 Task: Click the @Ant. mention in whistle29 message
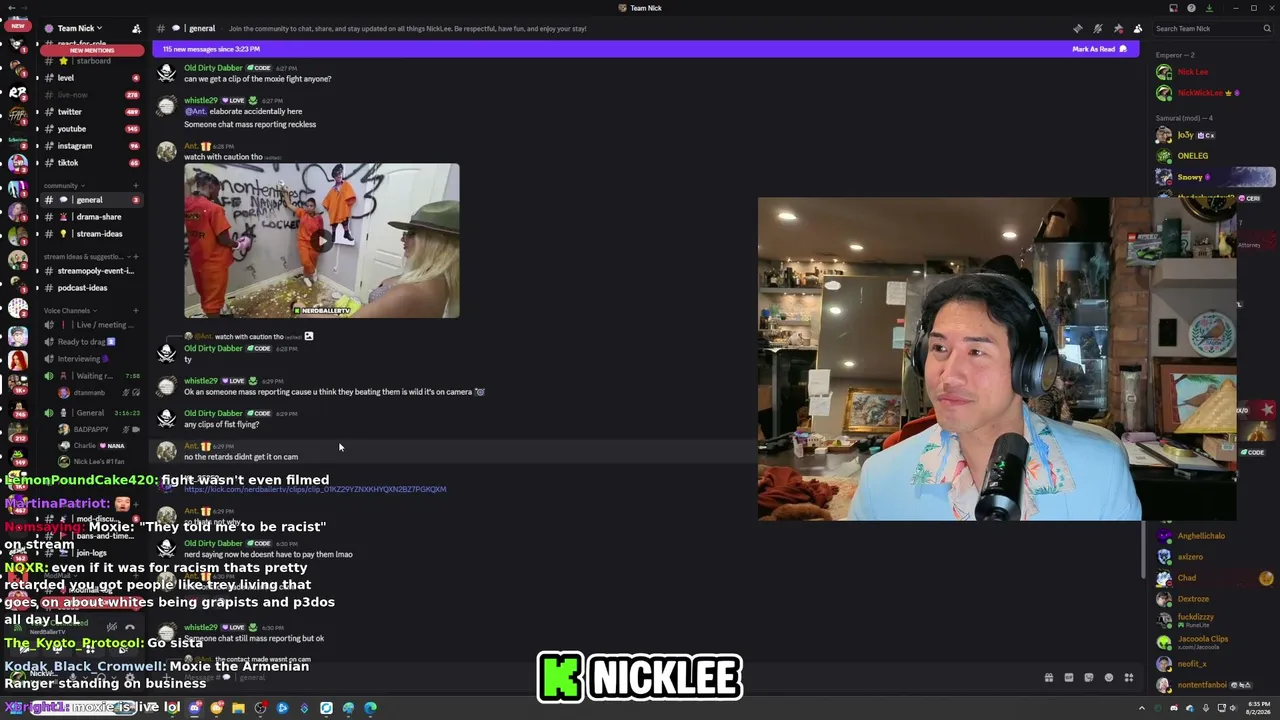click(x=195, y=112)
